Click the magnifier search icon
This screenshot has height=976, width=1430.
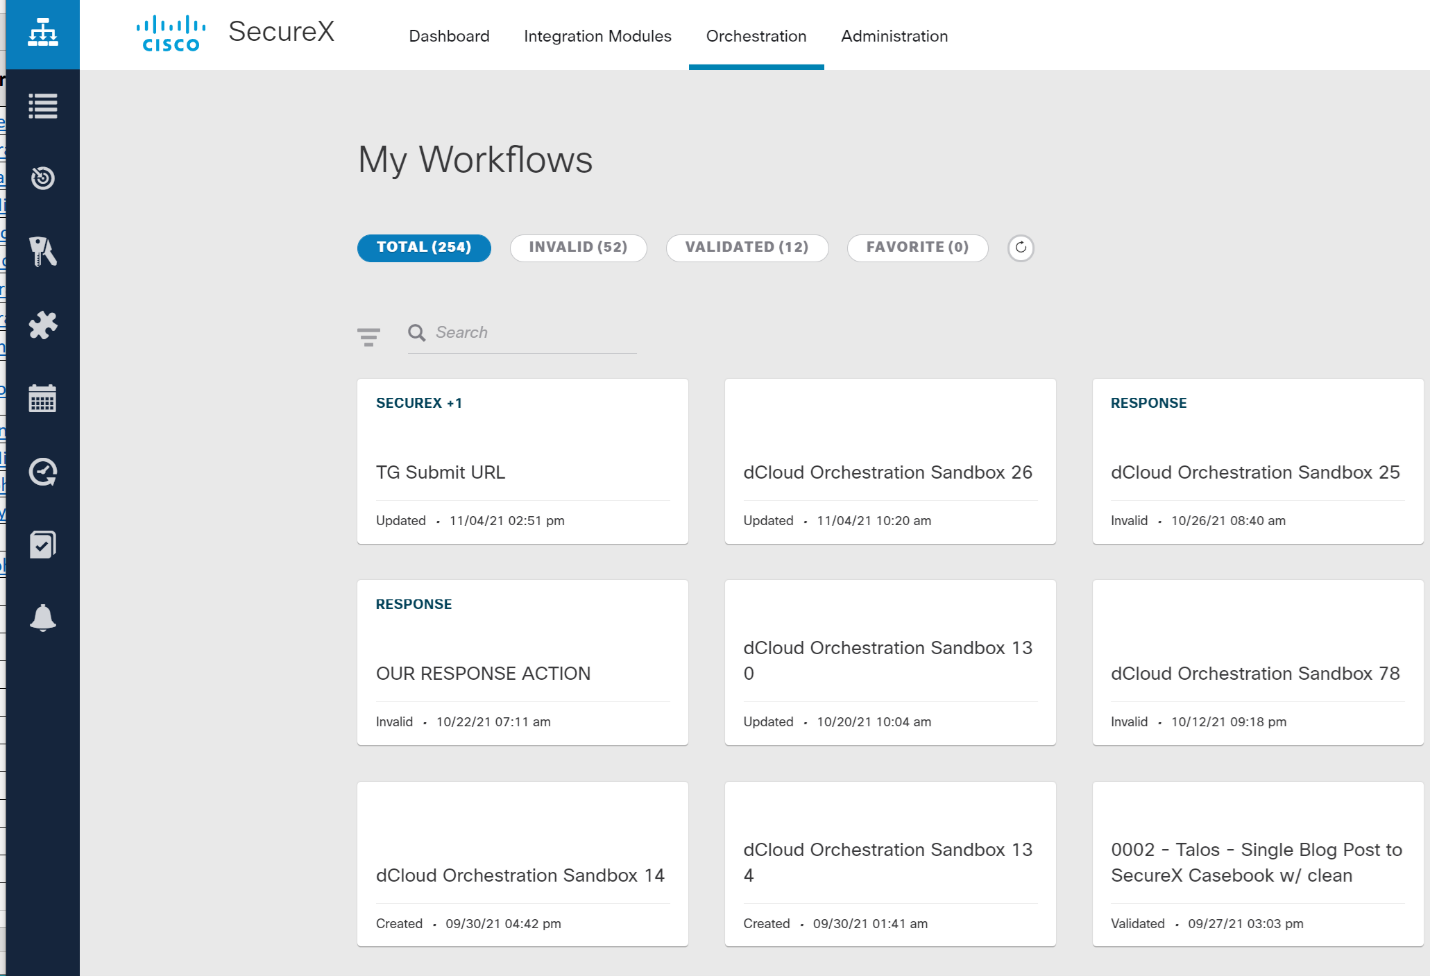(x=417, y=333)
